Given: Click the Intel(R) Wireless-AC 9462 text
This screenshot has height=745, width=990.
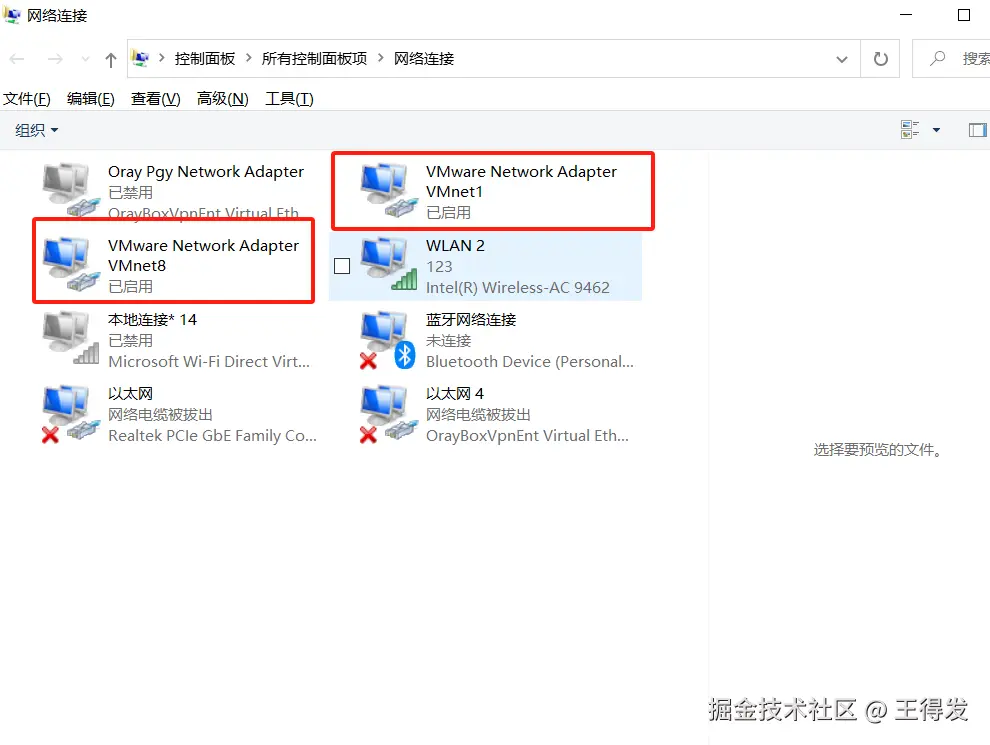Looking at the screenshot, I should (x=518, y=288).
